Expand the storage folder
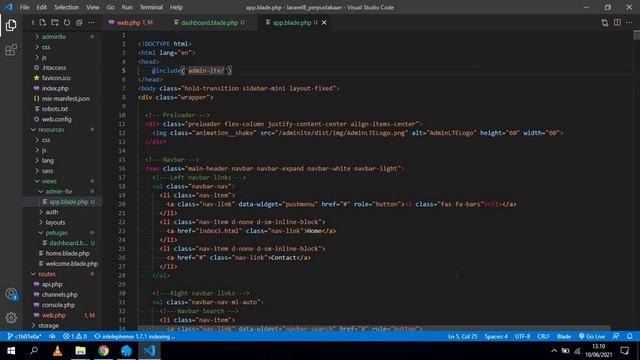 [x=48, y=325]
